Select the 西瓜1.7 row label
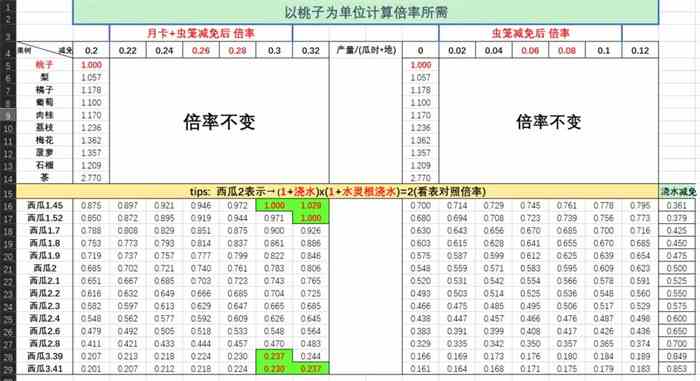Viewport: 700px width, 381px height. pyautogui.click(x=45, y=230)
